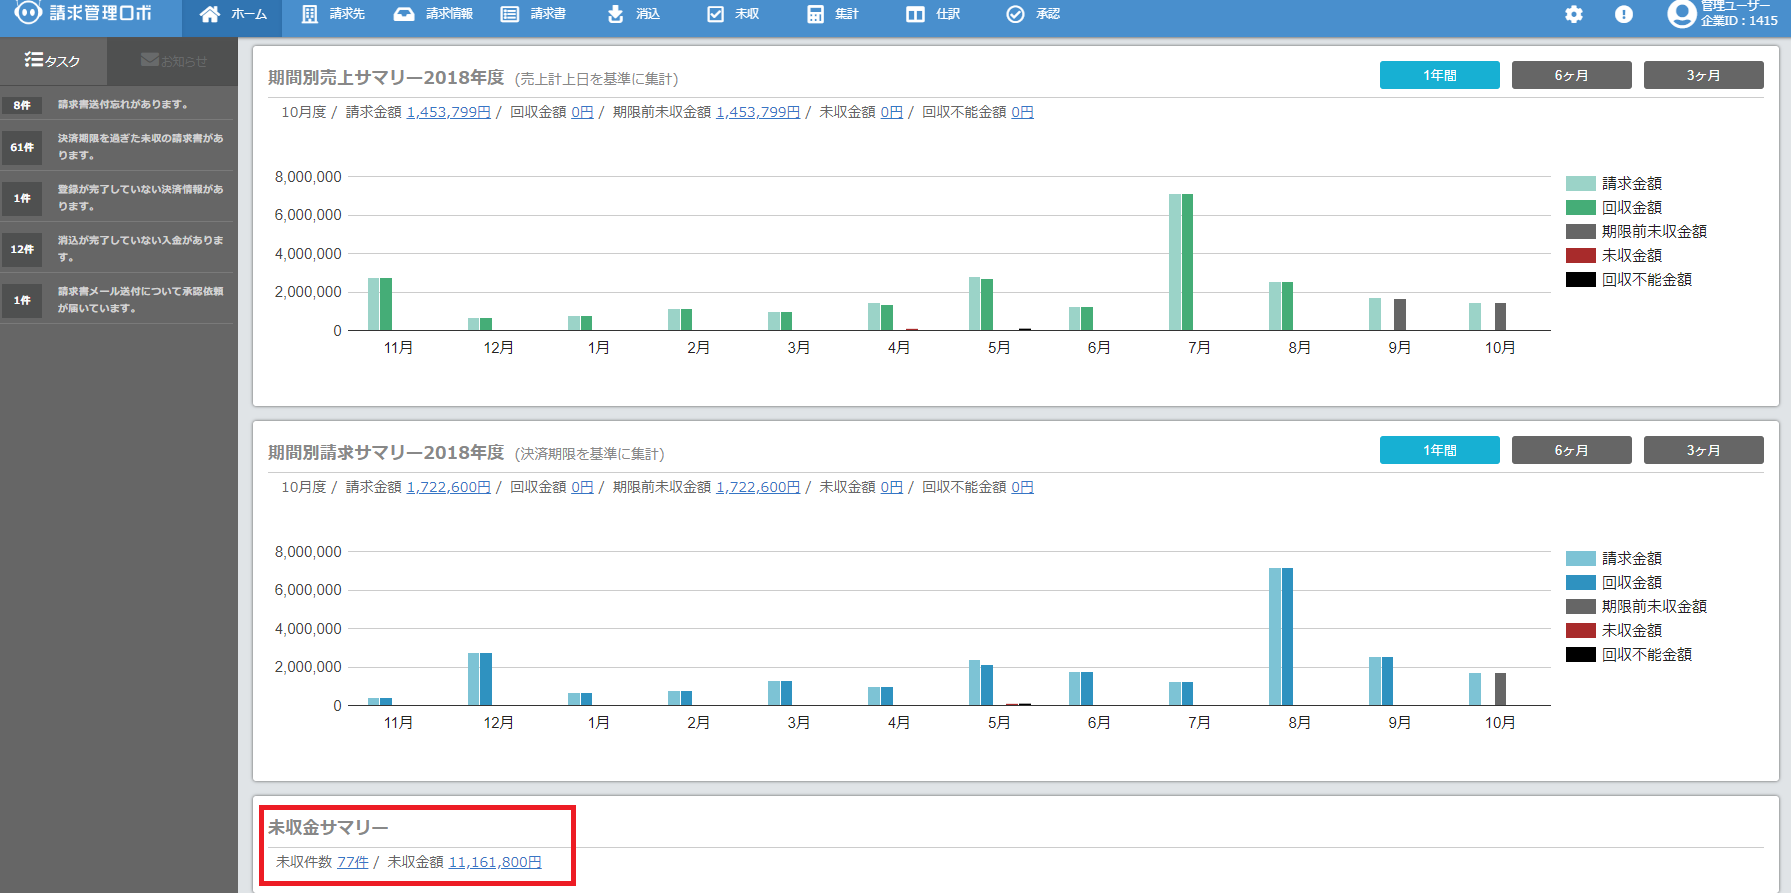Viewport: 1791px width, 893px height.
Task: Toggle 回収金額 legend in sales chart
Action: coord(1631,207)
